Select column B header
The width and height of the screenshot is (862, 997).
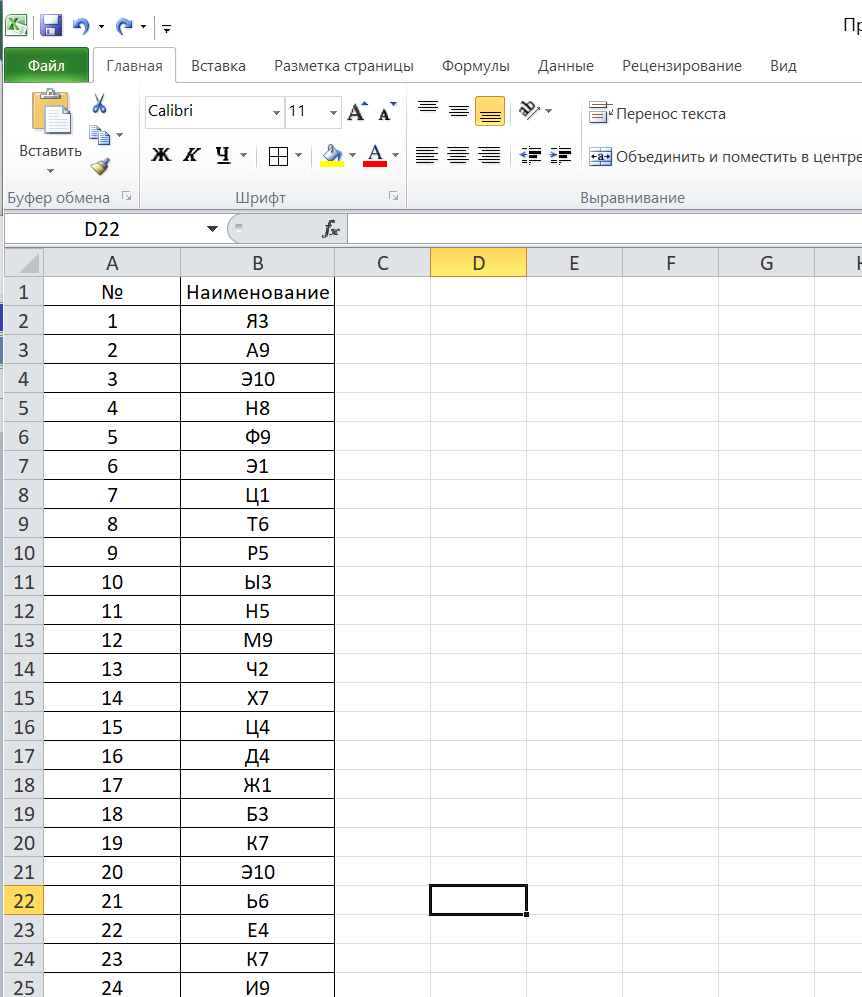[x=257, y=263]
